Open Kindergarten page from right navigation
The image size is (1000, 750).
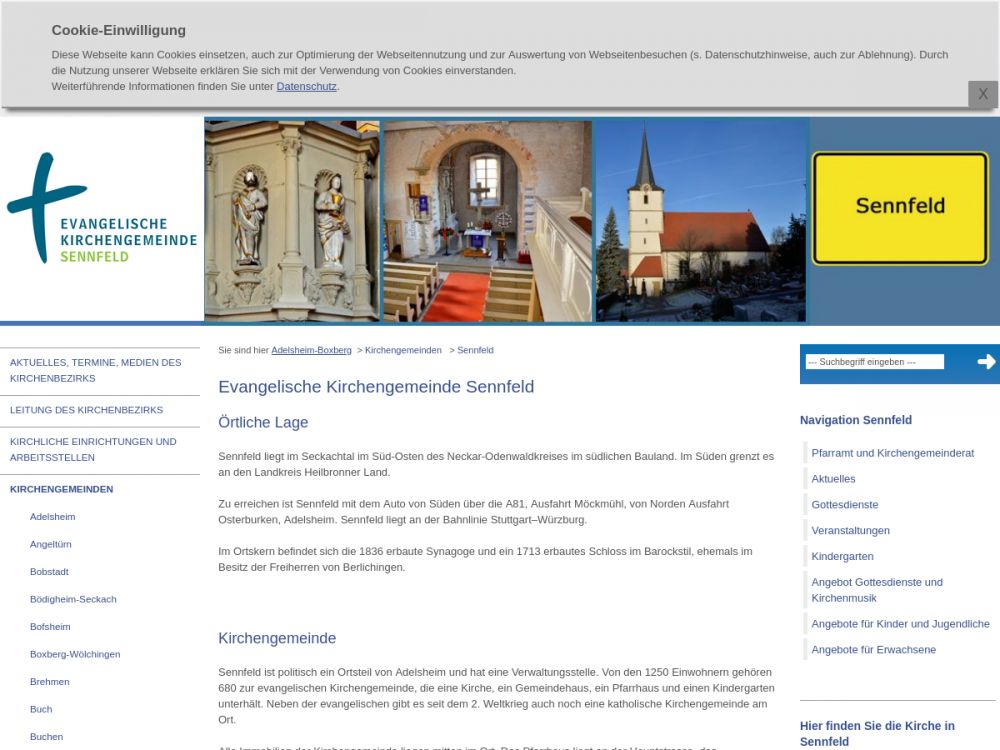pos(842,556)
